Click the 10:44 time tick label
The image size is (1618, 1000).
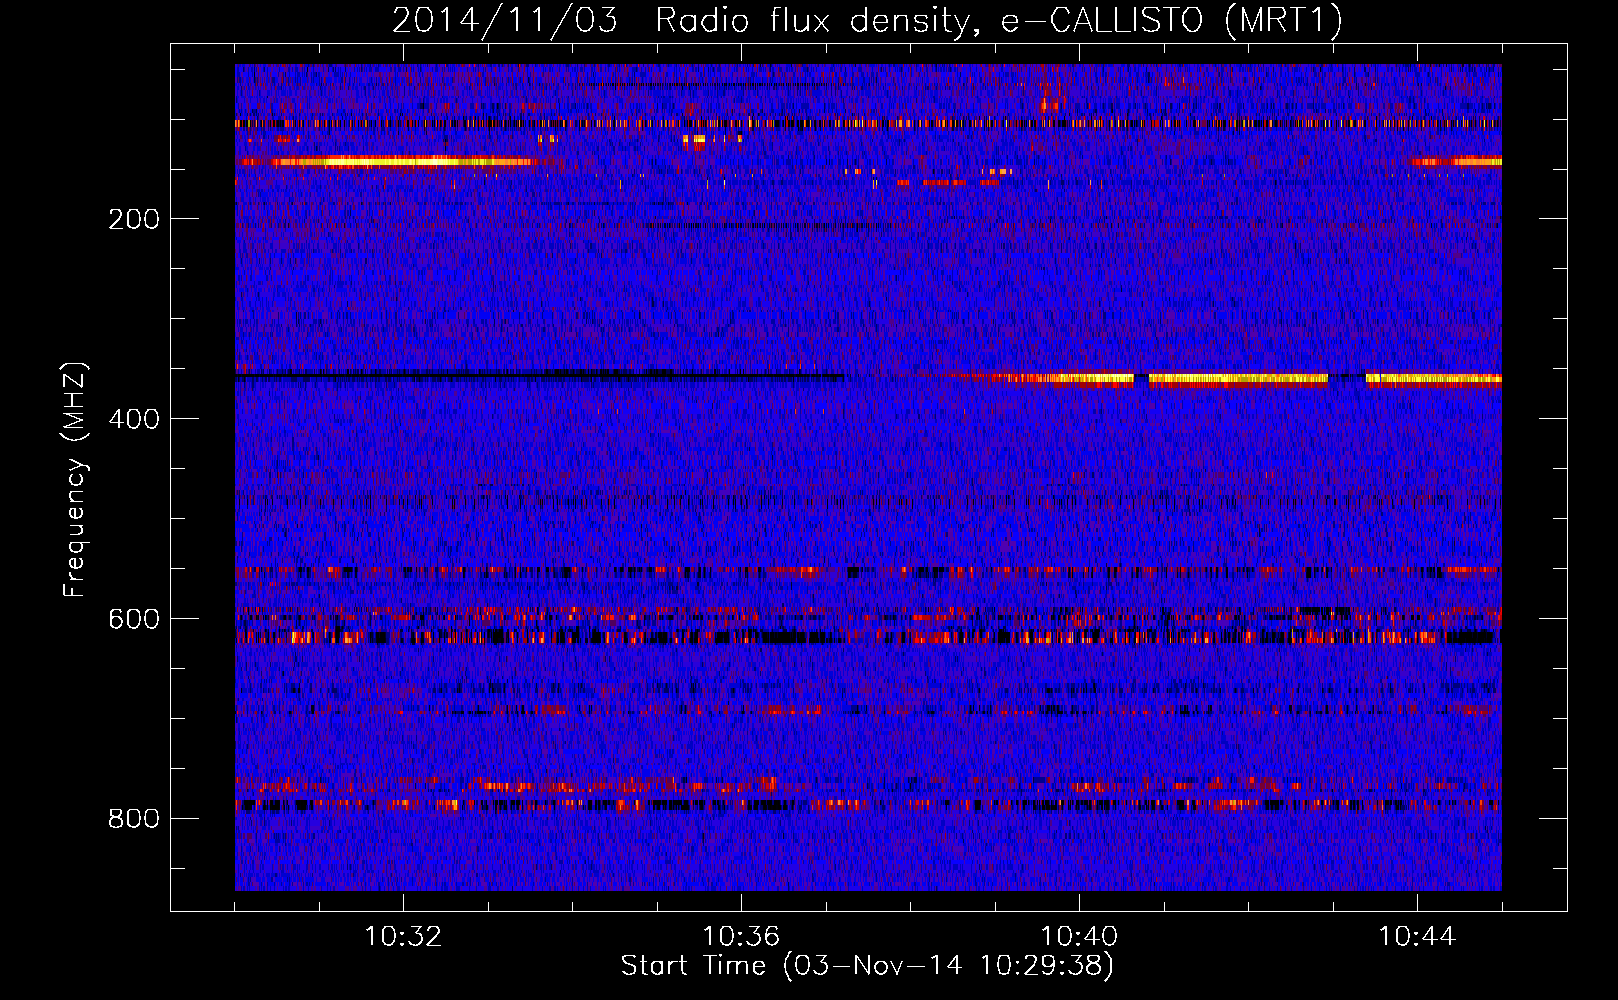[x=1417, y=937]
